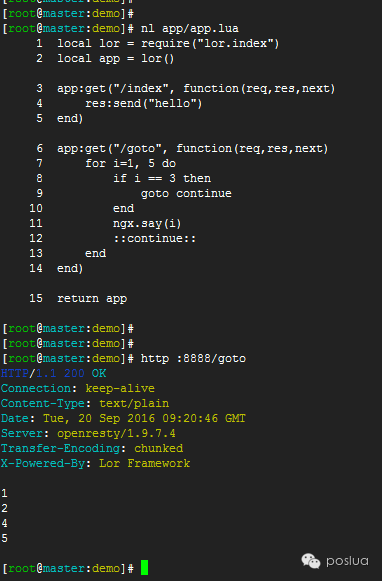This screenshot has width=382, height=581.
Task: Click the 'chunked' Transfer-Encoding value
Action: click(158, 448)
